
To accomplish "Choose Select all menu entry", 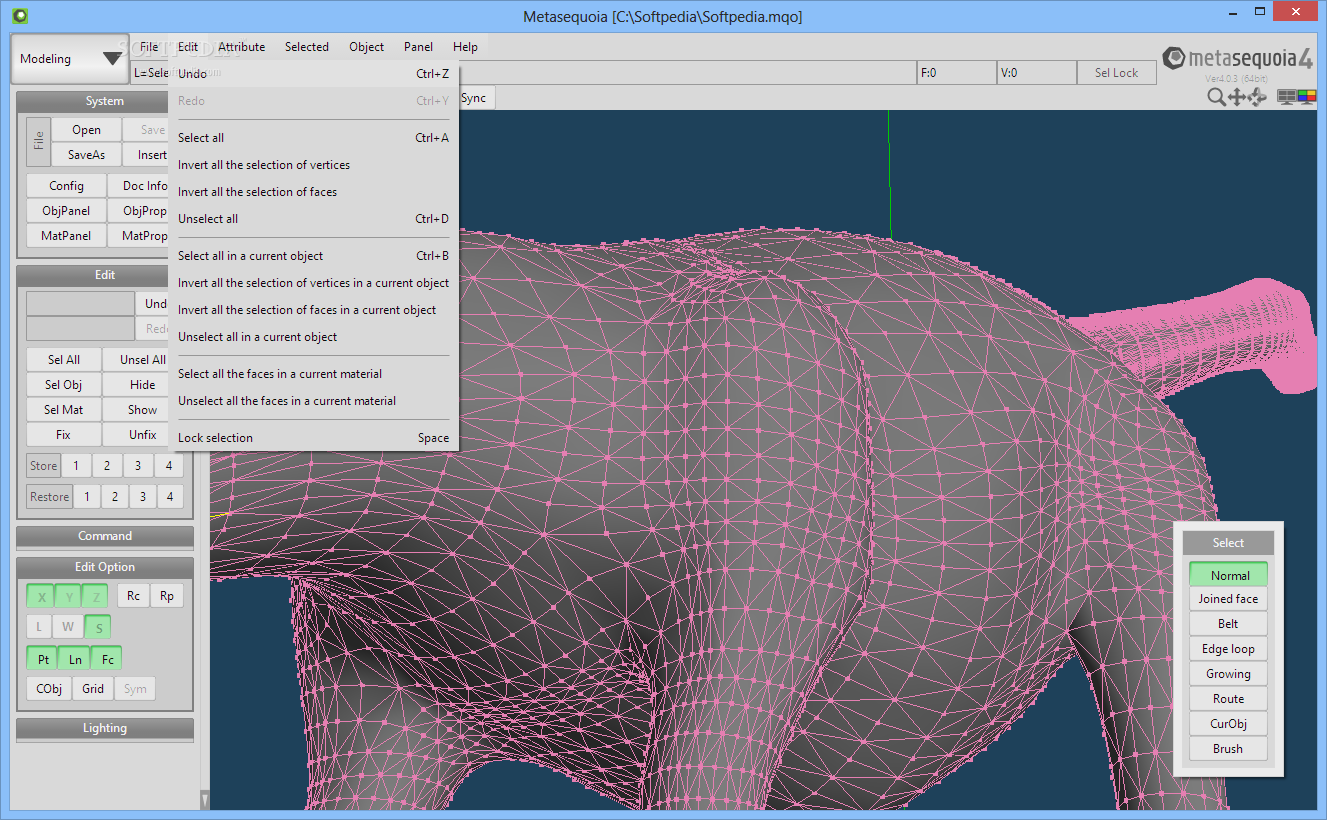I will click(x=314, y=138).
